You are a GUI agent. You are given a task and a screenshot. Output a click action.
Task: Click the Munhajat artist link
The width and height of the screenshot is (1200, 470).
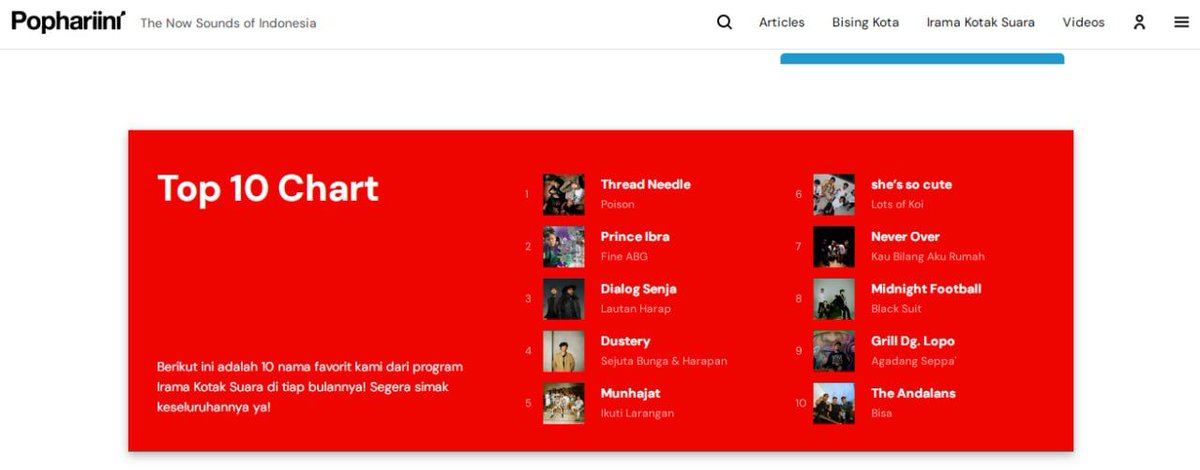(x=630, y=393)
